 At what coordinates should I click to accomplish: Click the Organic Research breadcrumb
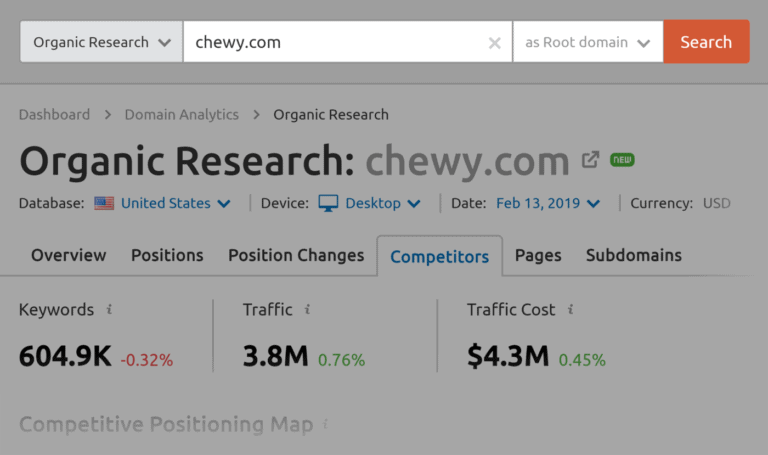click(x=331, y=115)
